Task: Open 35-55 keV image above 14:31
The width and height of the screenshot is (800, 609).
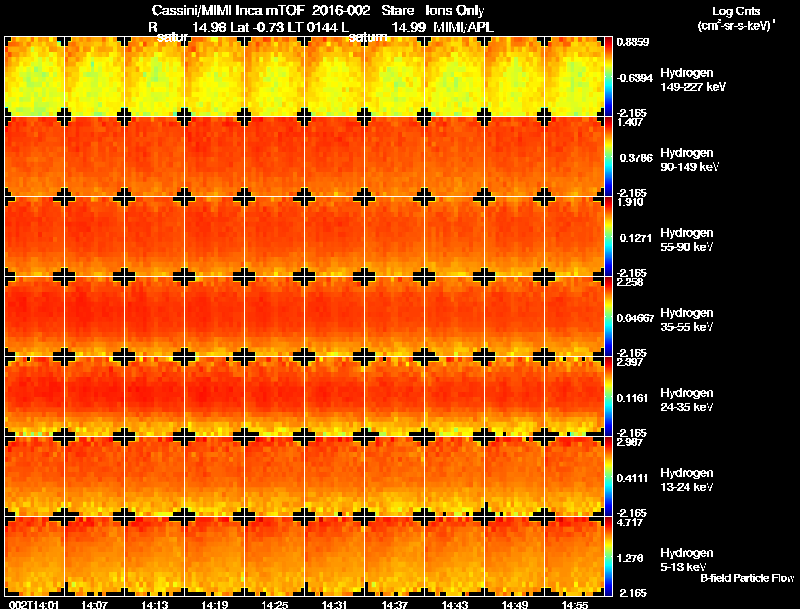Action: 335,316
